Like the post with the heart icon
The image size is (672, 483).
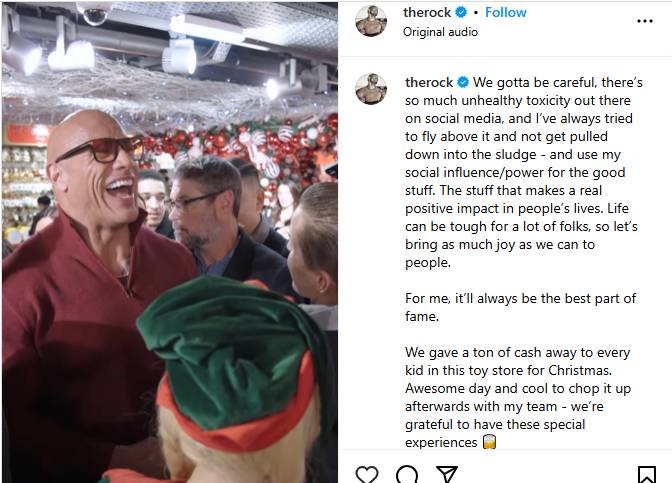pyautogui.click(x=367, y=474)
